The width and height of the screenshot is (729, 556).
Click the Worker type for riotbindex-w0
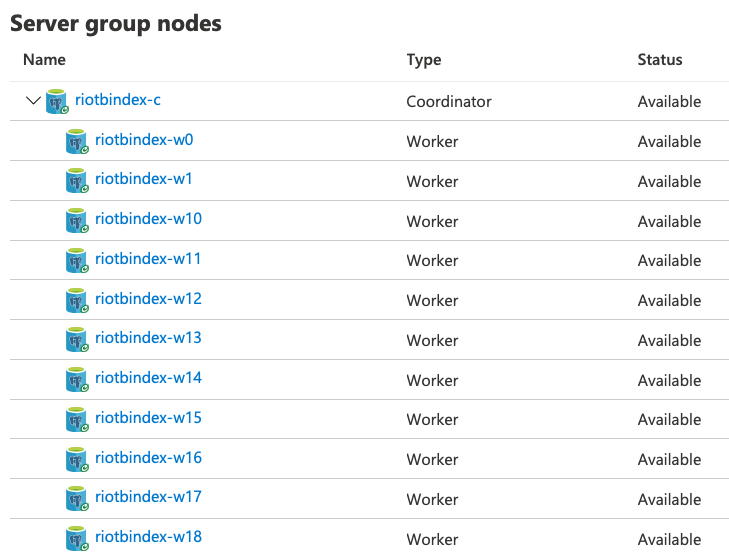pyautogui.click(x=432, y=141)
